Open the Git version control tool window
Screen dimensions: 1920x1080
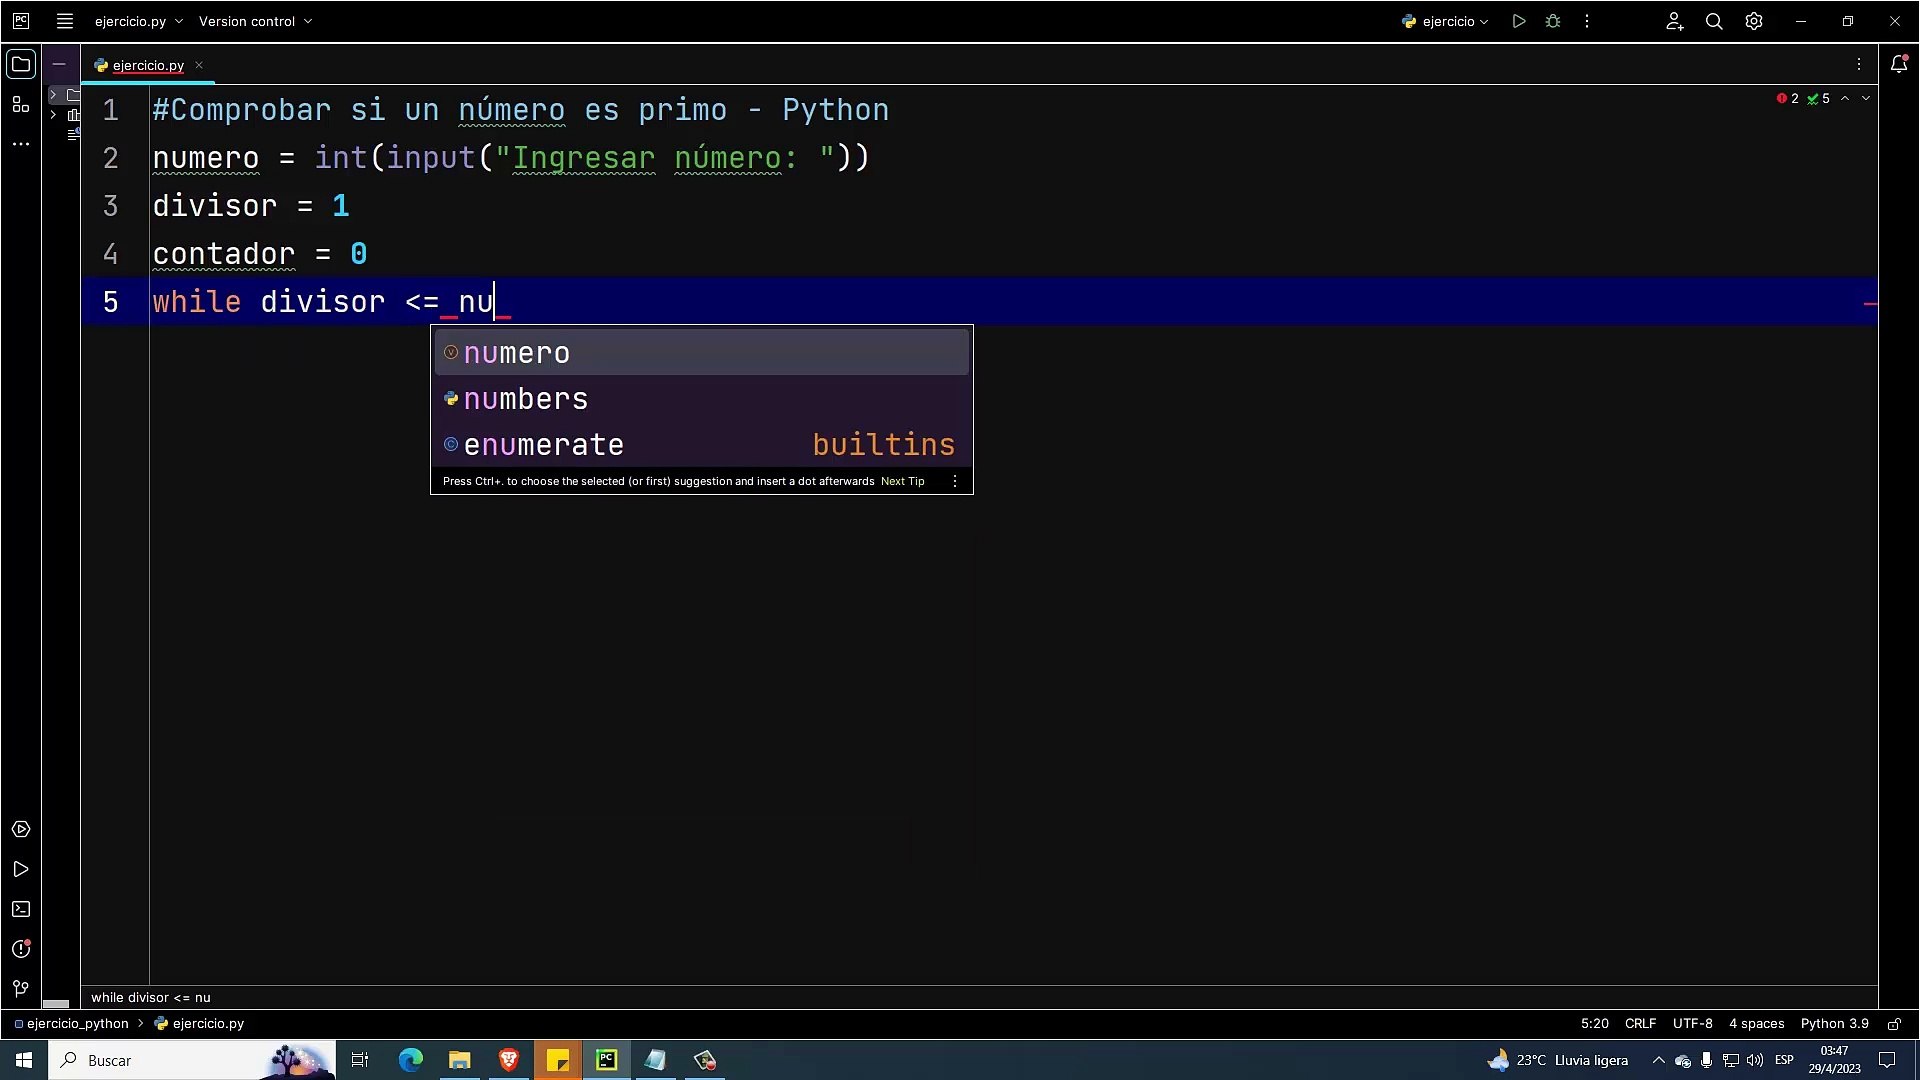[x=20, y=989]
